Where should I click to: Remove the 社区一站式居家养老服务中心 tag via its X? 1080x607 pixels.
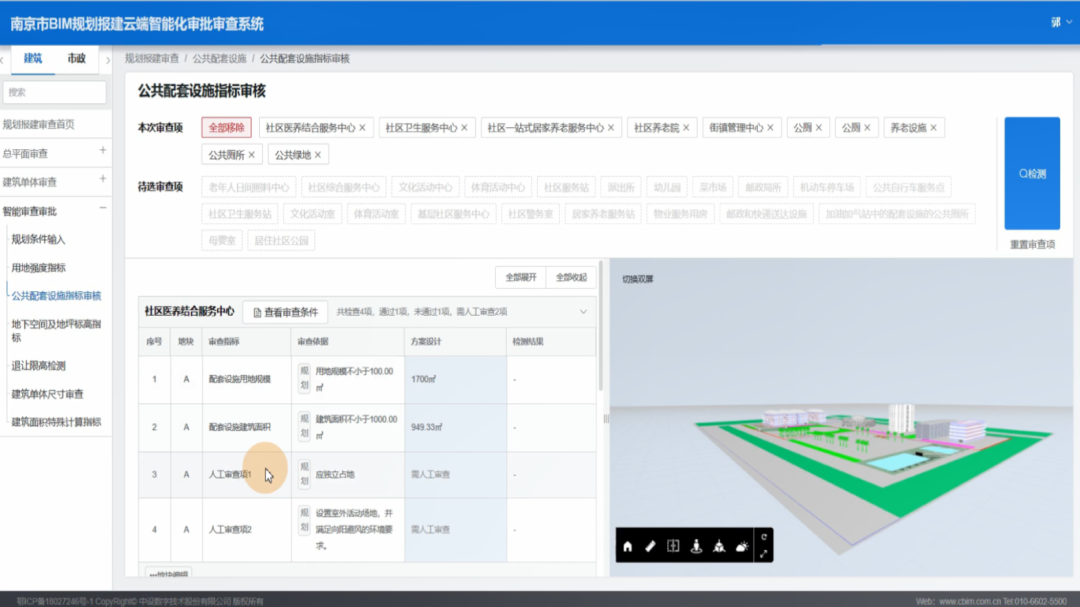pyautogui.click(x=611, y=127)
